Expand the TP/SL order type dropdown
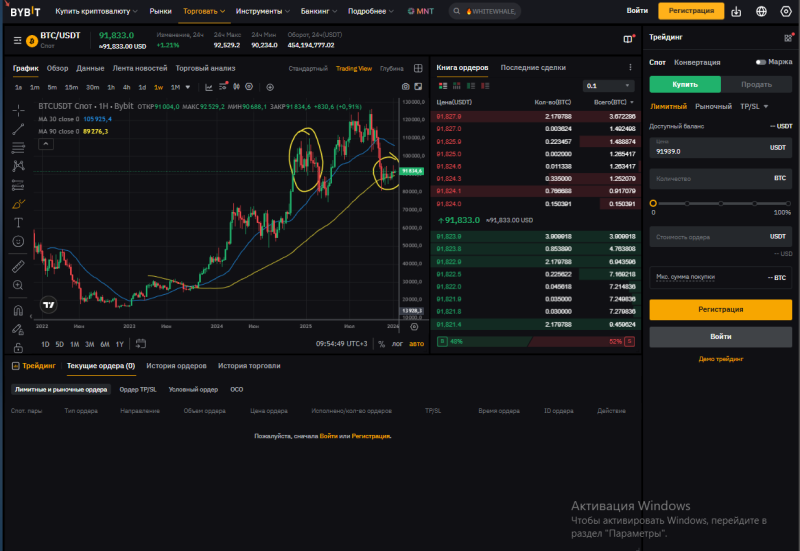The width and height of the screenshot is (800, 551). [x=754, y=106]
